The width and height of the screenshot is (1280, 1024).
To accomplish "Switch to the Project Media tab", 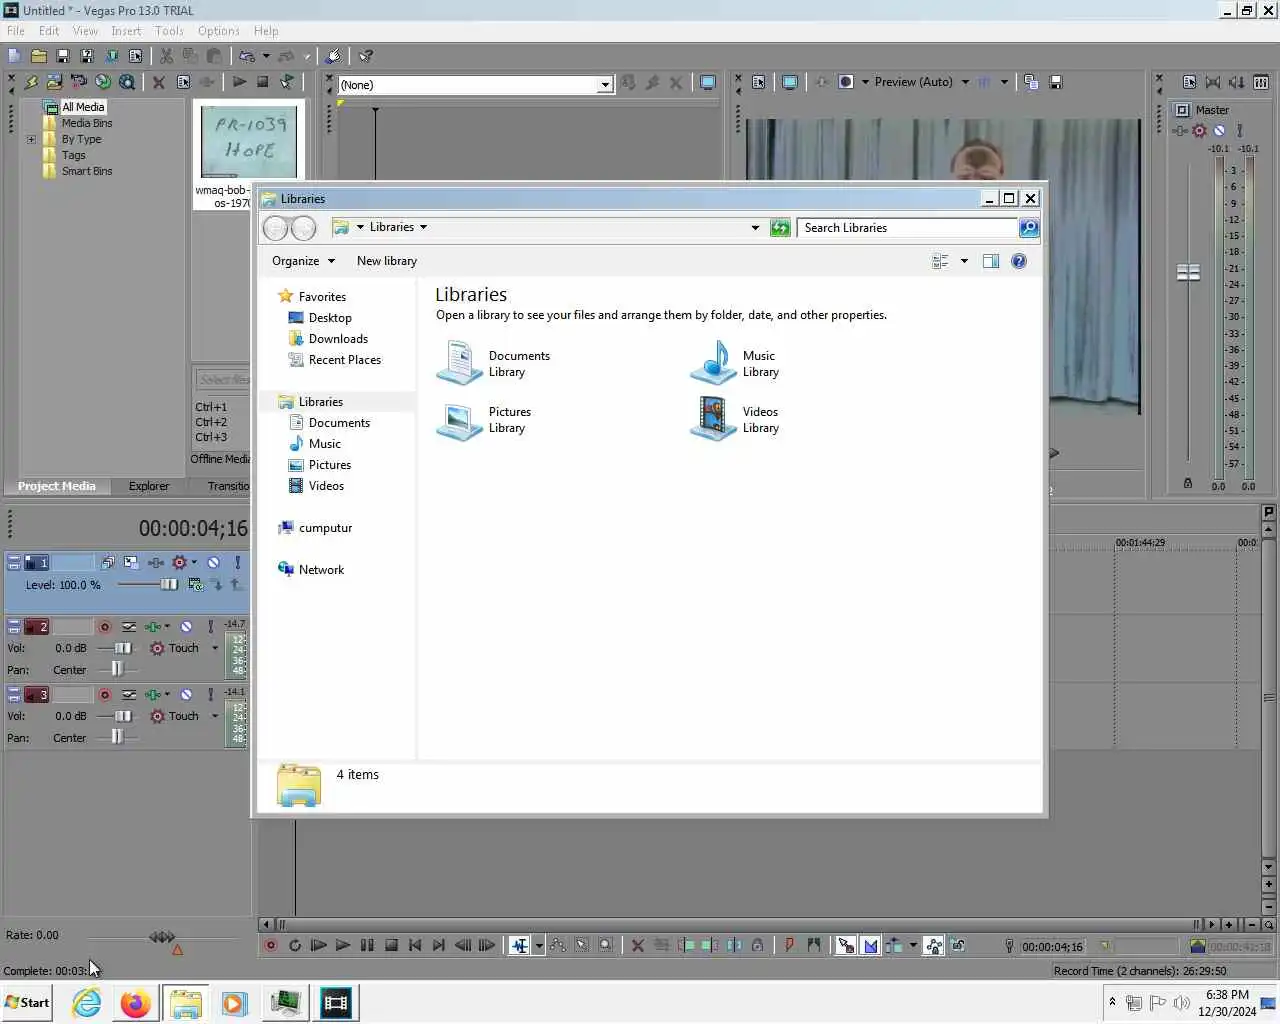I will click(57, 486).
